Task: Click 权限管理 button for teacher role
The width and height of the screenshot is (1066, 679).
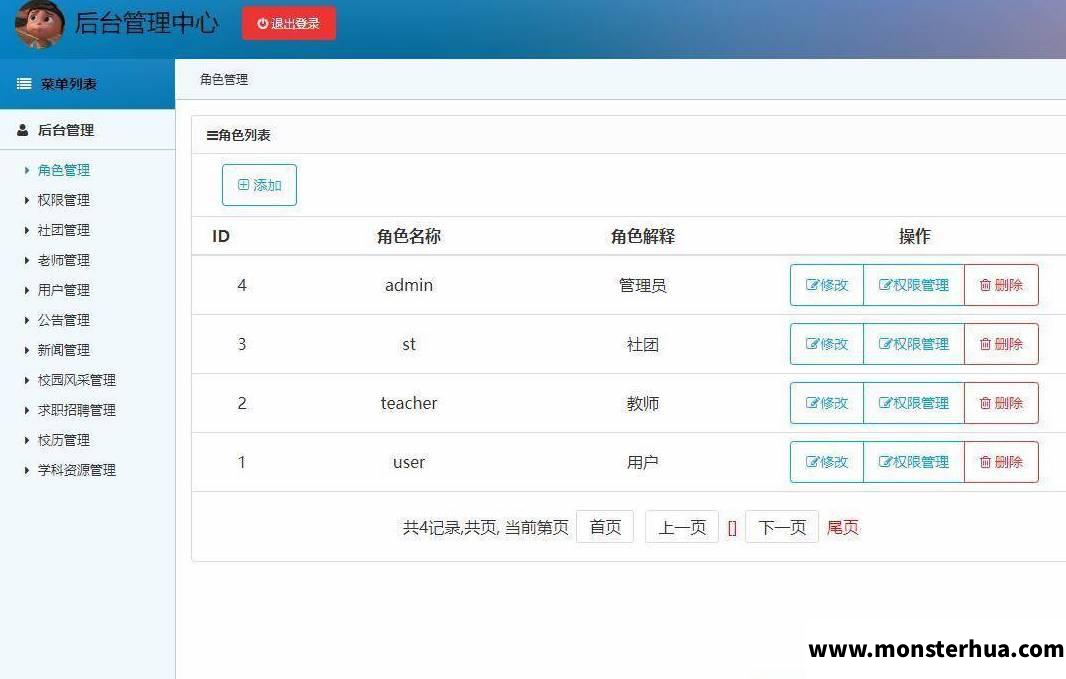Action: pyautogui.click(x=914, y=403)
